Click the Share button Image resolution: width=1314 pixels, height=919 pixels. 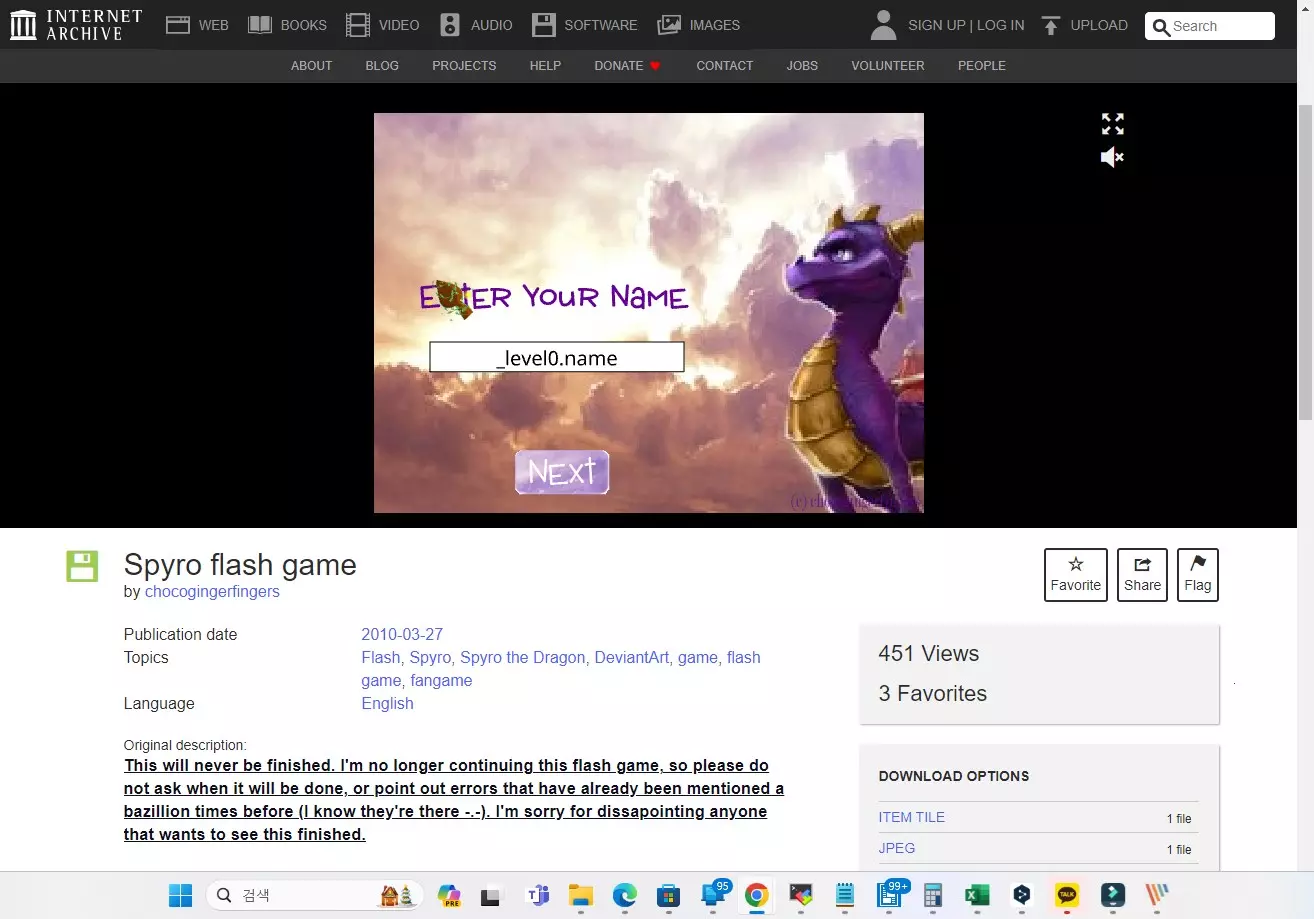click(x=1142, y=575)
